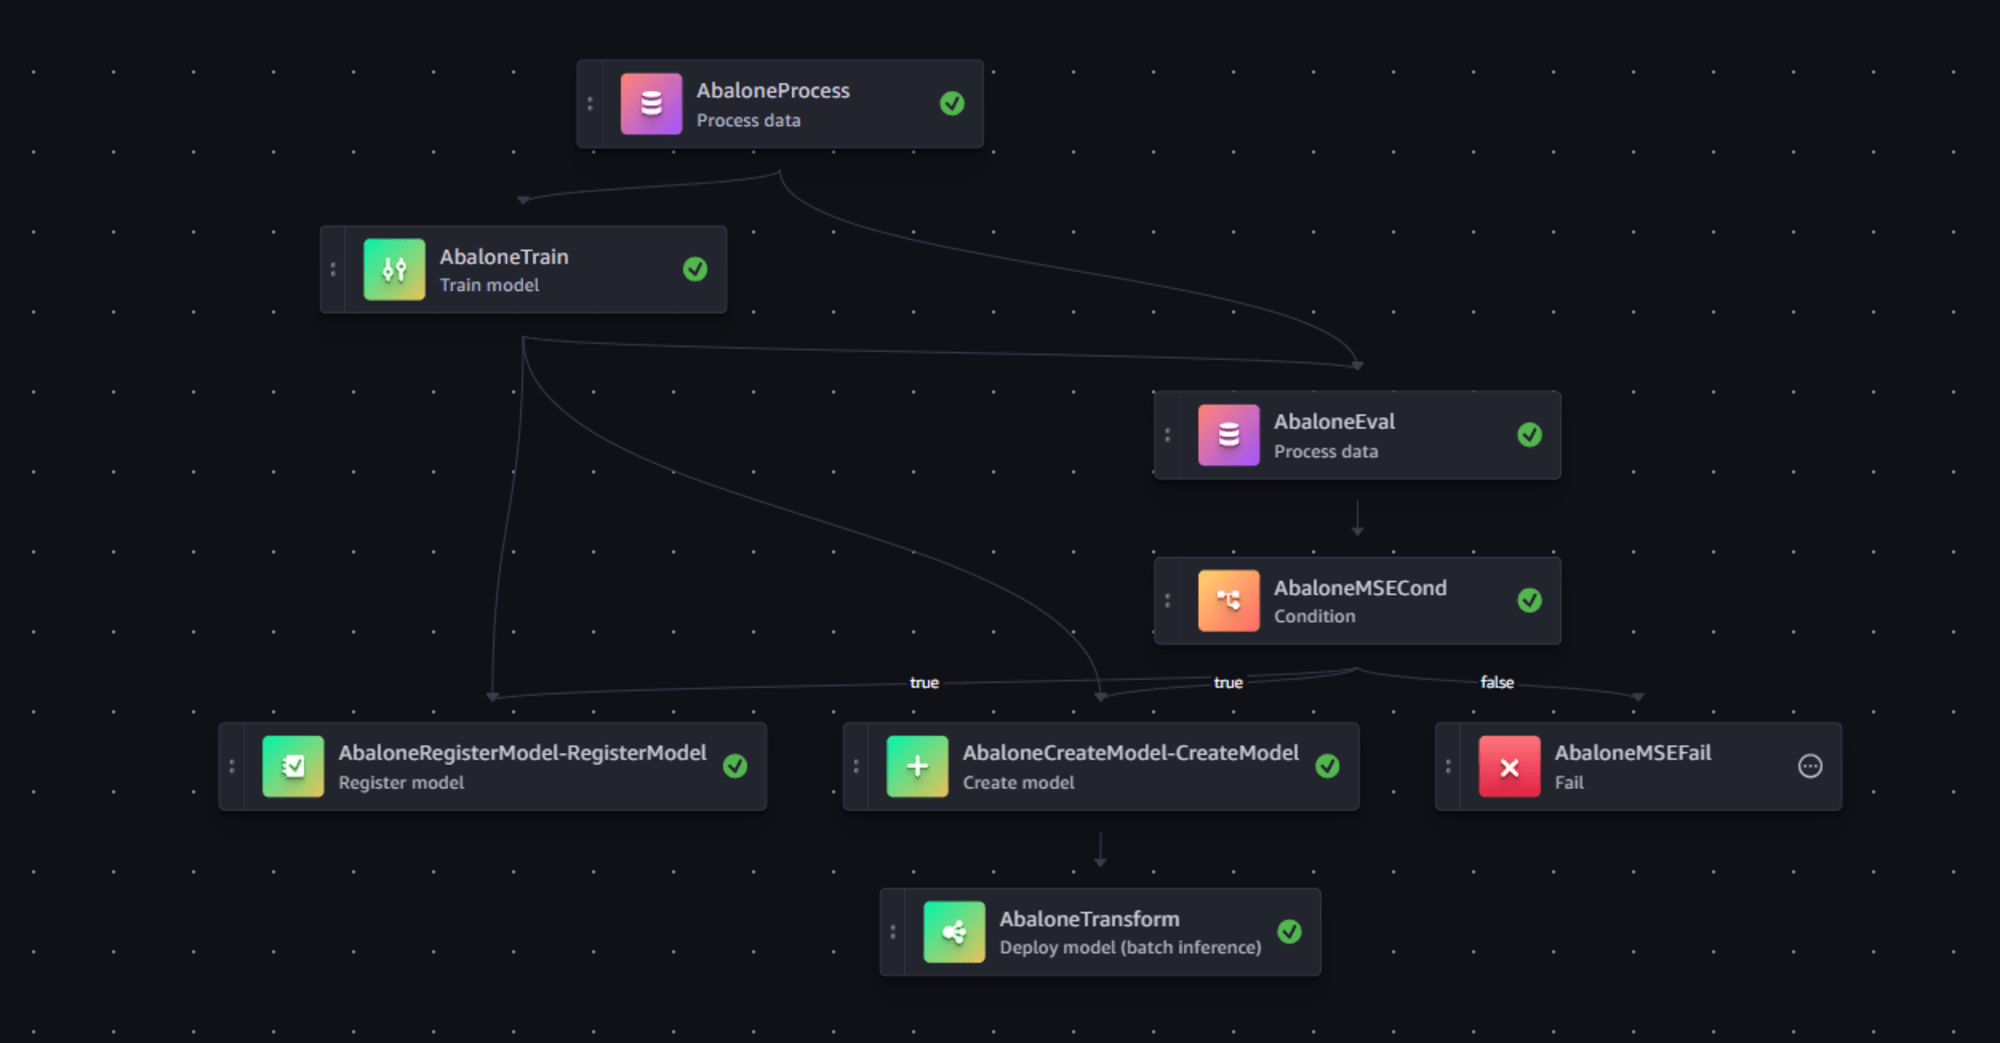The width and height of the screenshot is (2000, 1043).
Task: Click the AbaloneCreateModel plus icon
Action: coord(917,767)
